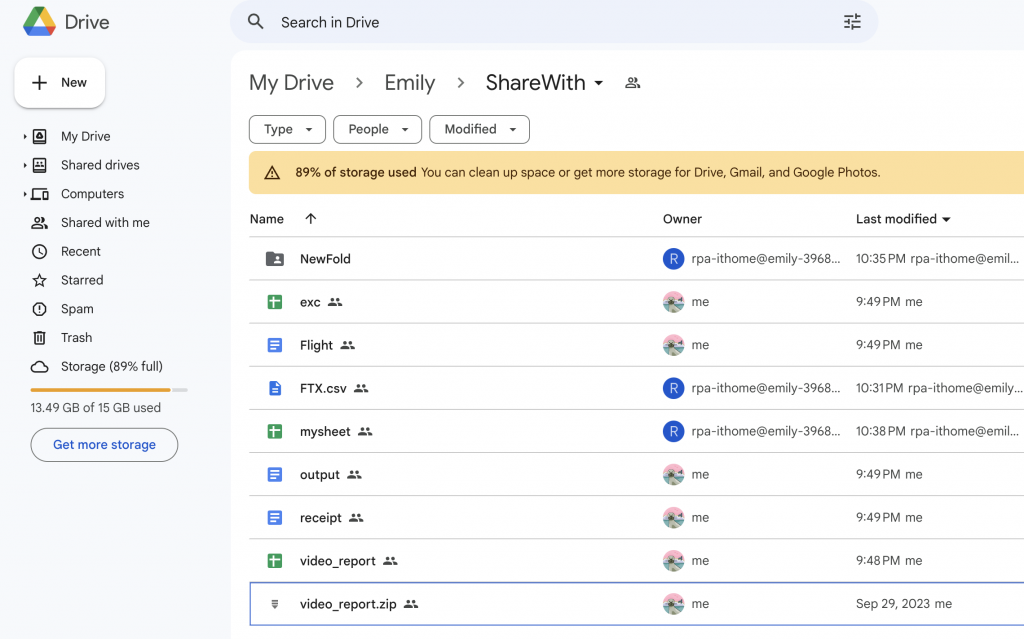Click the New button
This screenshot has width=1024, height=639.
(60, 83)
